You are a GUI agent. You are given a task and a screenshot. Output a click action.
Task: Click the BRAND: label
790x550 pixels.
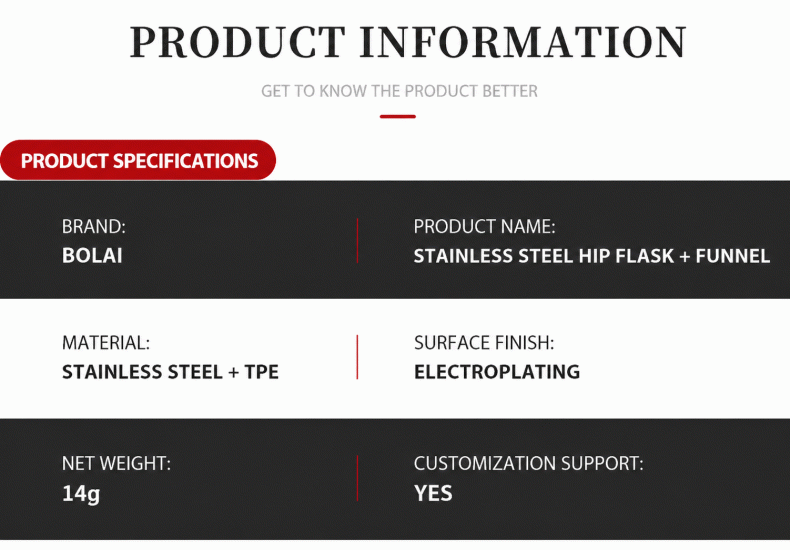[94, 227]
